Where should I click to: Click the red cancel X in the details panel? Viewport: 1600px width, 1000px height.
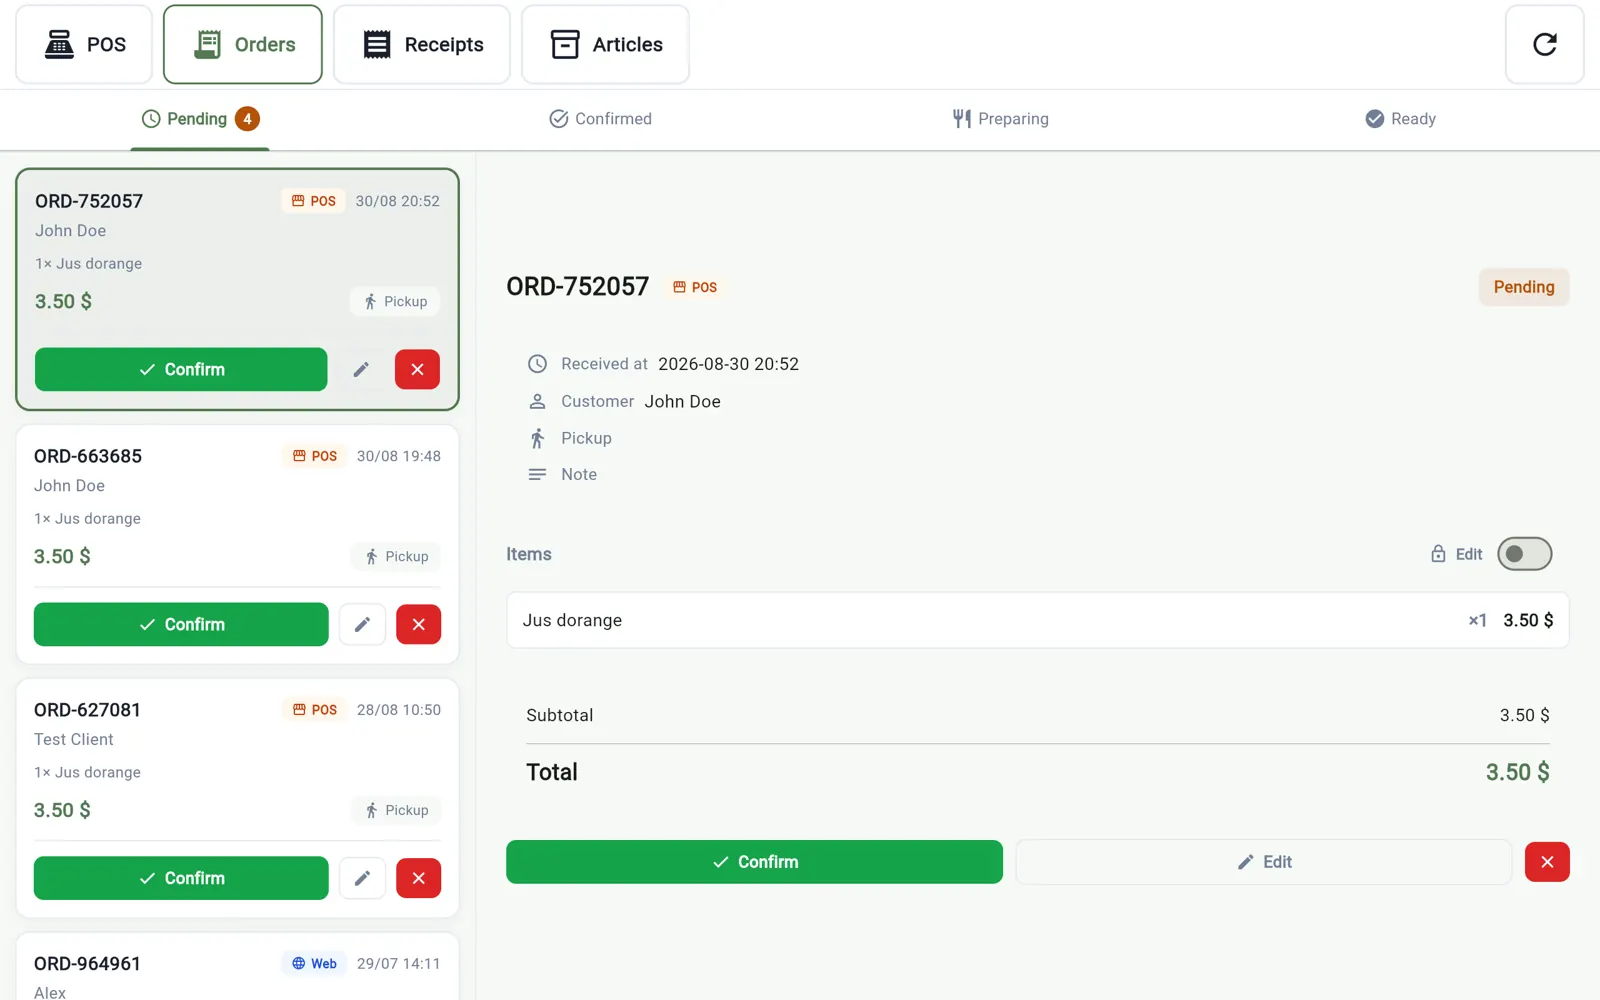(1547, 862)
